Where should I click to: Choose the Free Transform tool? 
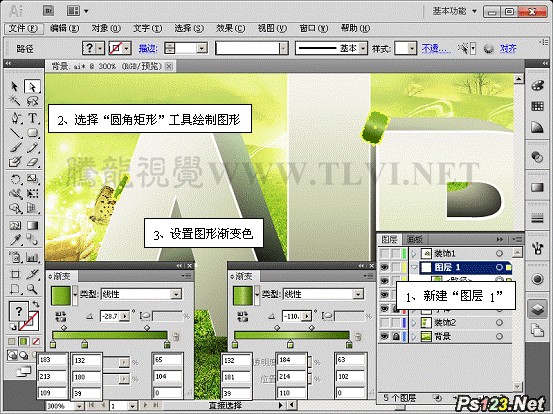32,194
